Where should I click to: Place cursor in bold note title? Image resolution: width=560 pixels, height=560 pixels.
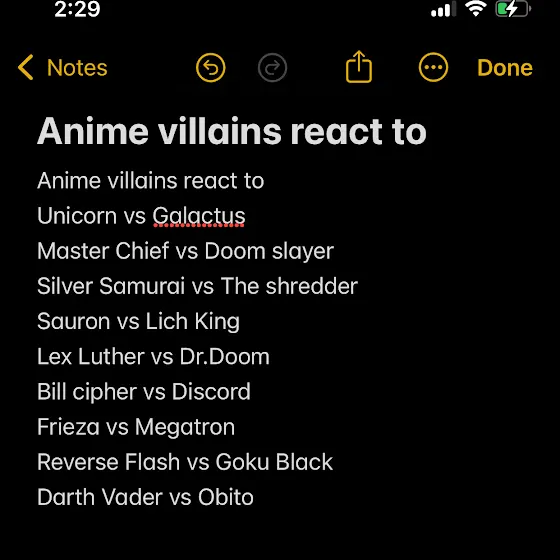click(232, 131)
